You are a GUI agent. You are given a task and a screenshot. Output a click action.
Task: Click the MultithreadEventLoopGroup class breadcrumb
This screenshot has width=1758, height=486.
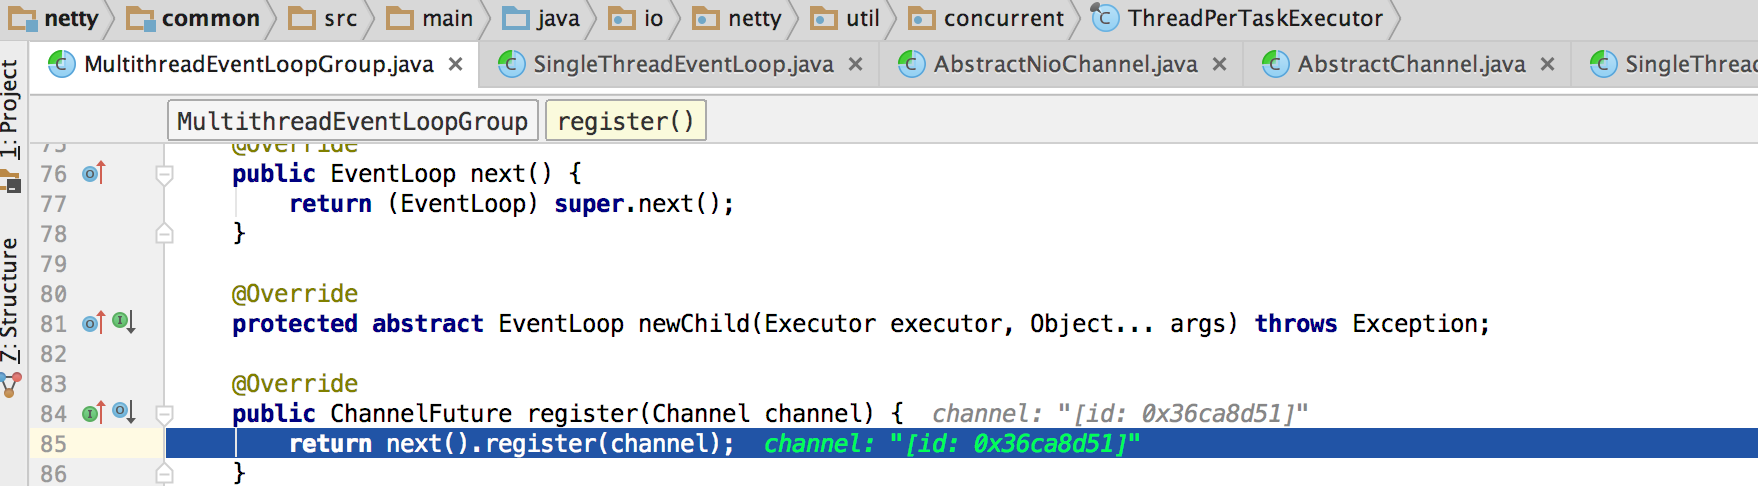pos(352,121)
